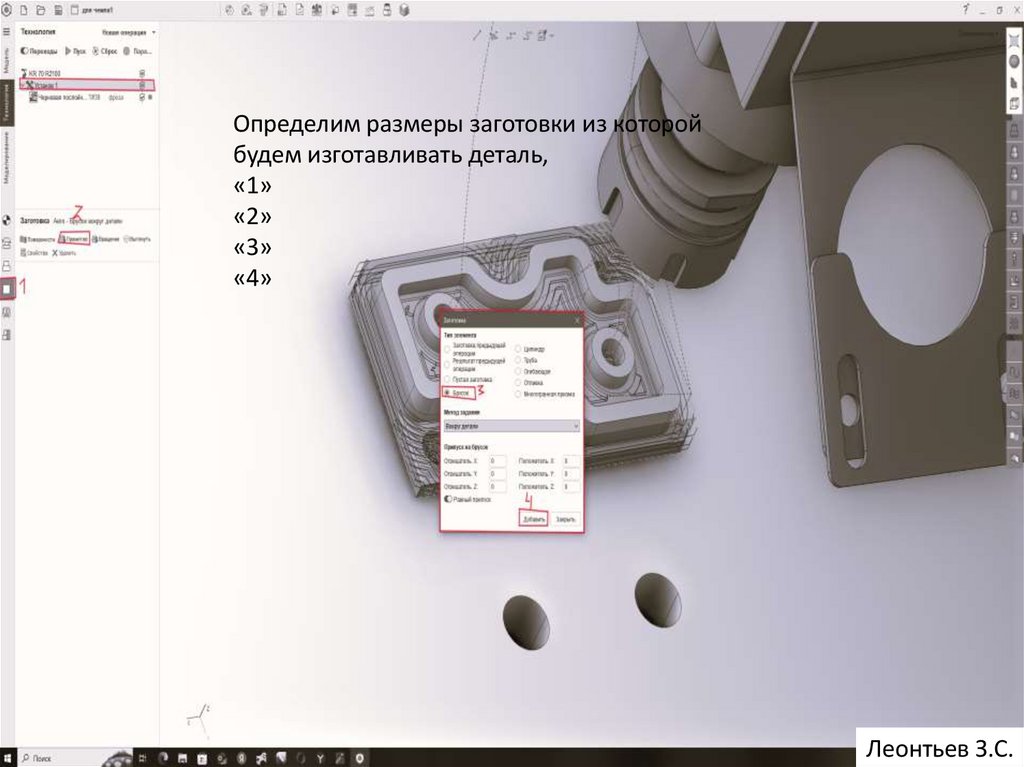This screenshot has width=1024, height=767.
Task: Click the negative X allowance input field
Action: 497,461
